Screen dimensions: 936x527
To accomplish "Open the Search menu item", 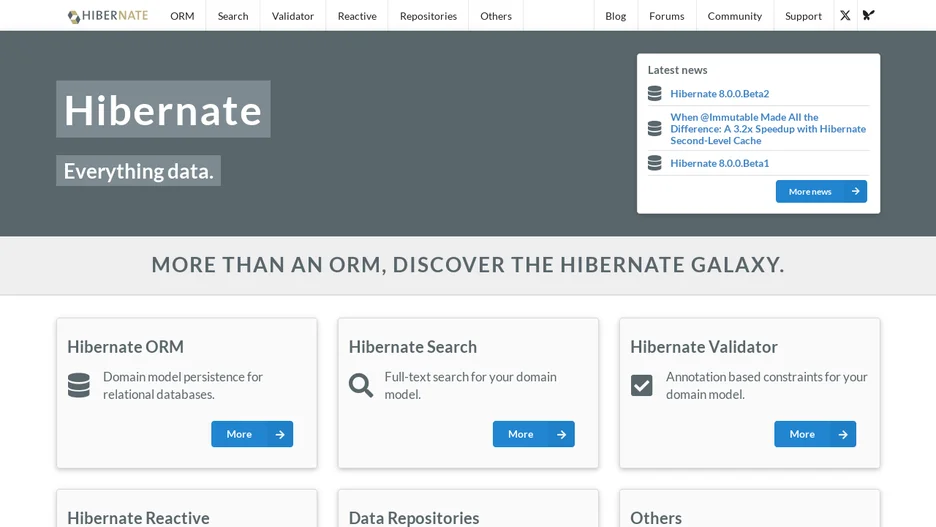I will [233, 16].
